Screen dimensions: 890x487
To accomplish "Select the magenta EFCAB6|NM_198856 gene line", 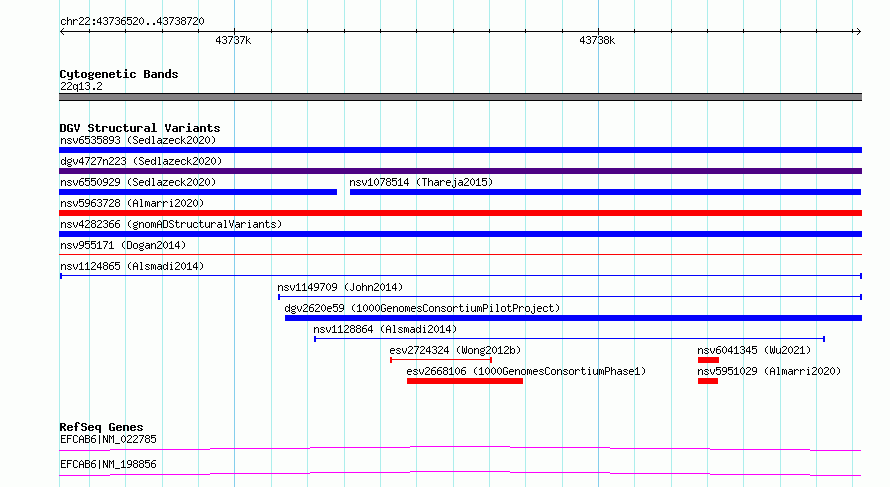I will point(460,473).
